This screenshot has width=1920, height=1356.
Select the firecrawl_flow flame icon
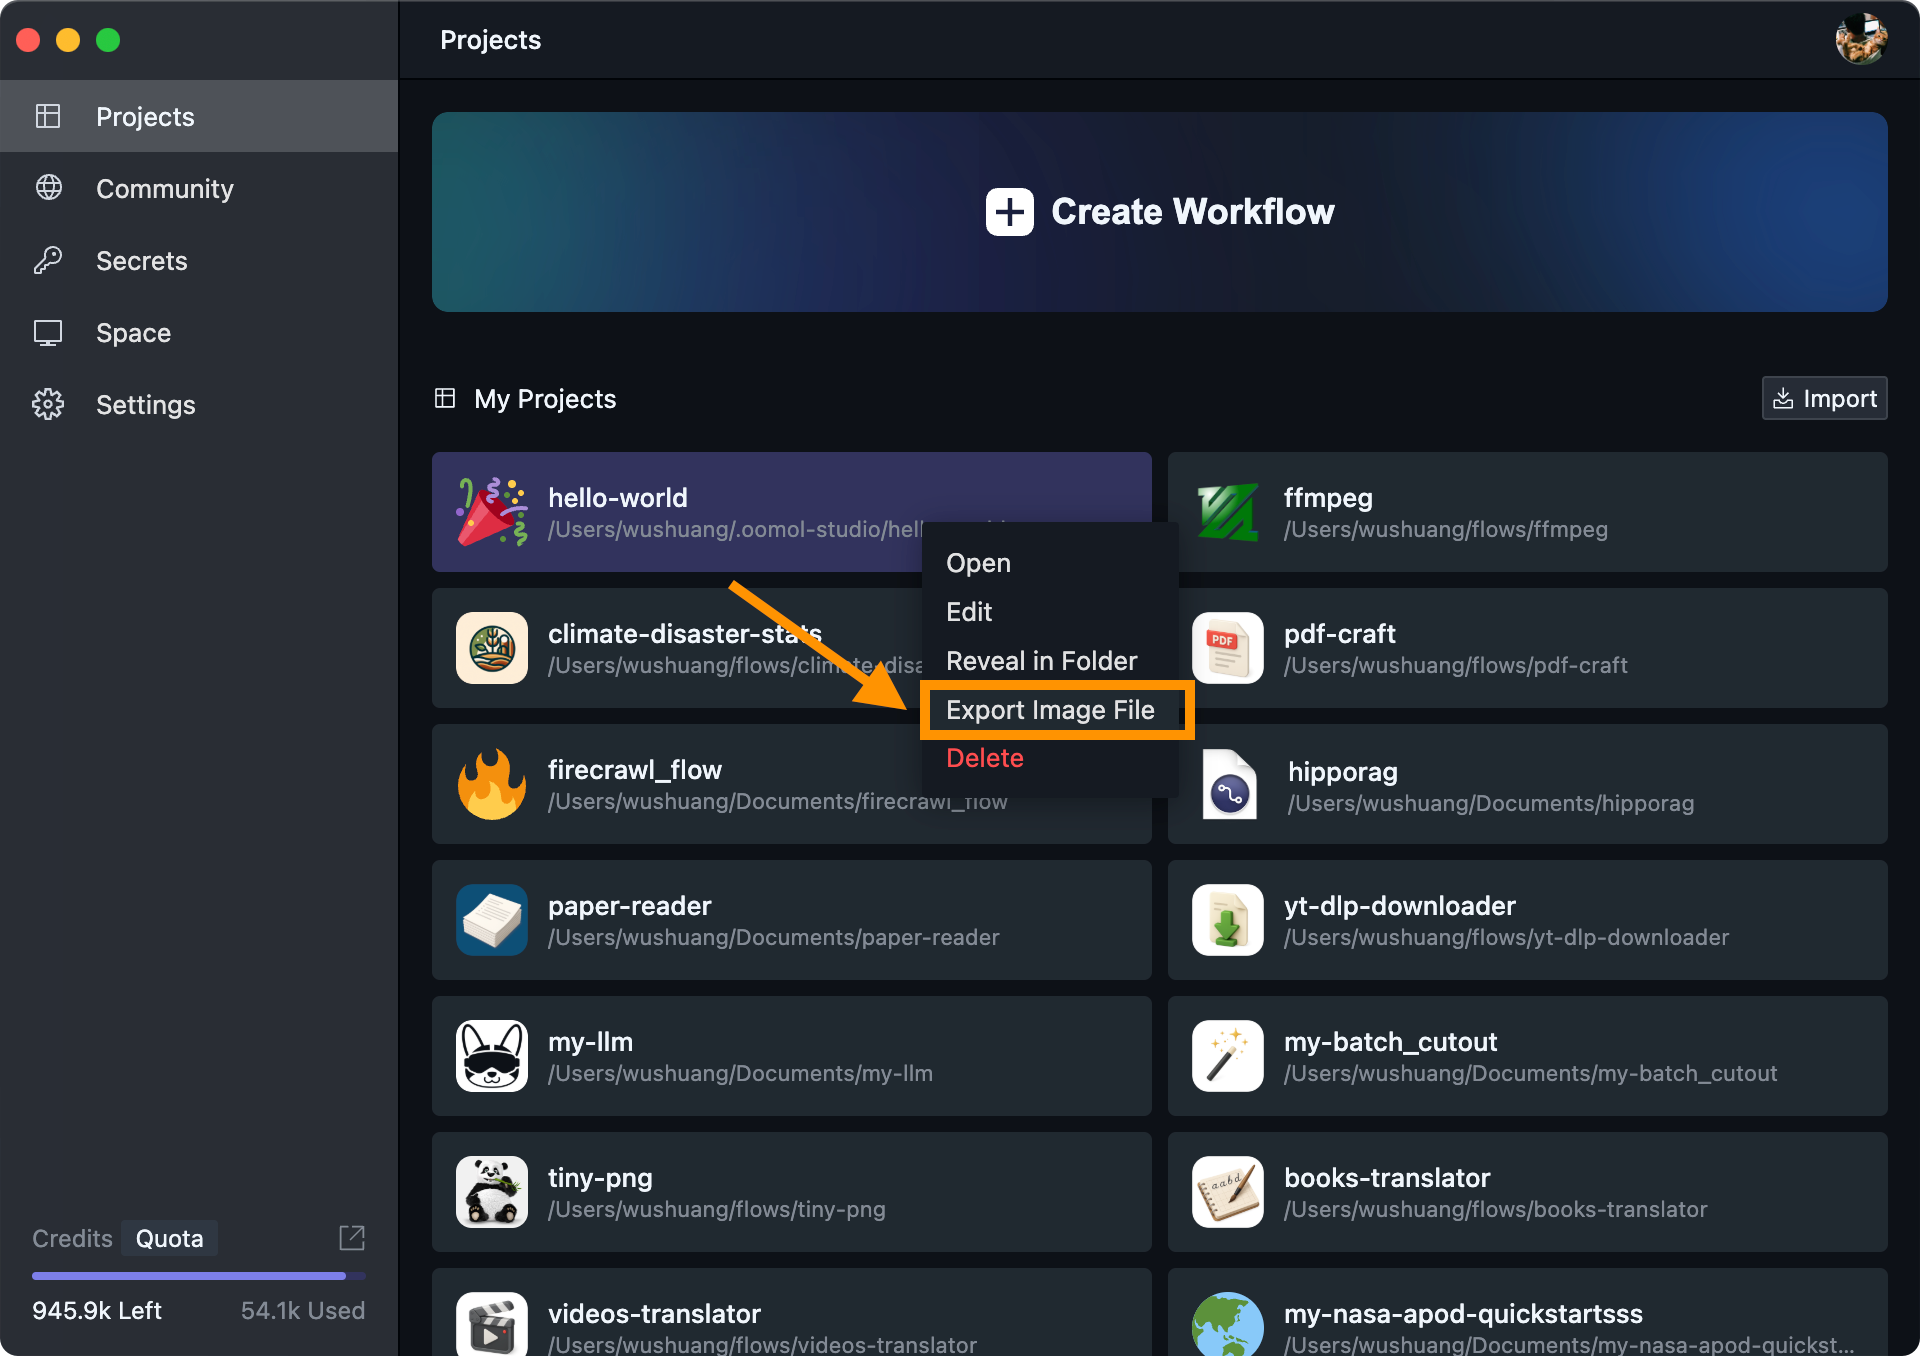coord(491,784)
